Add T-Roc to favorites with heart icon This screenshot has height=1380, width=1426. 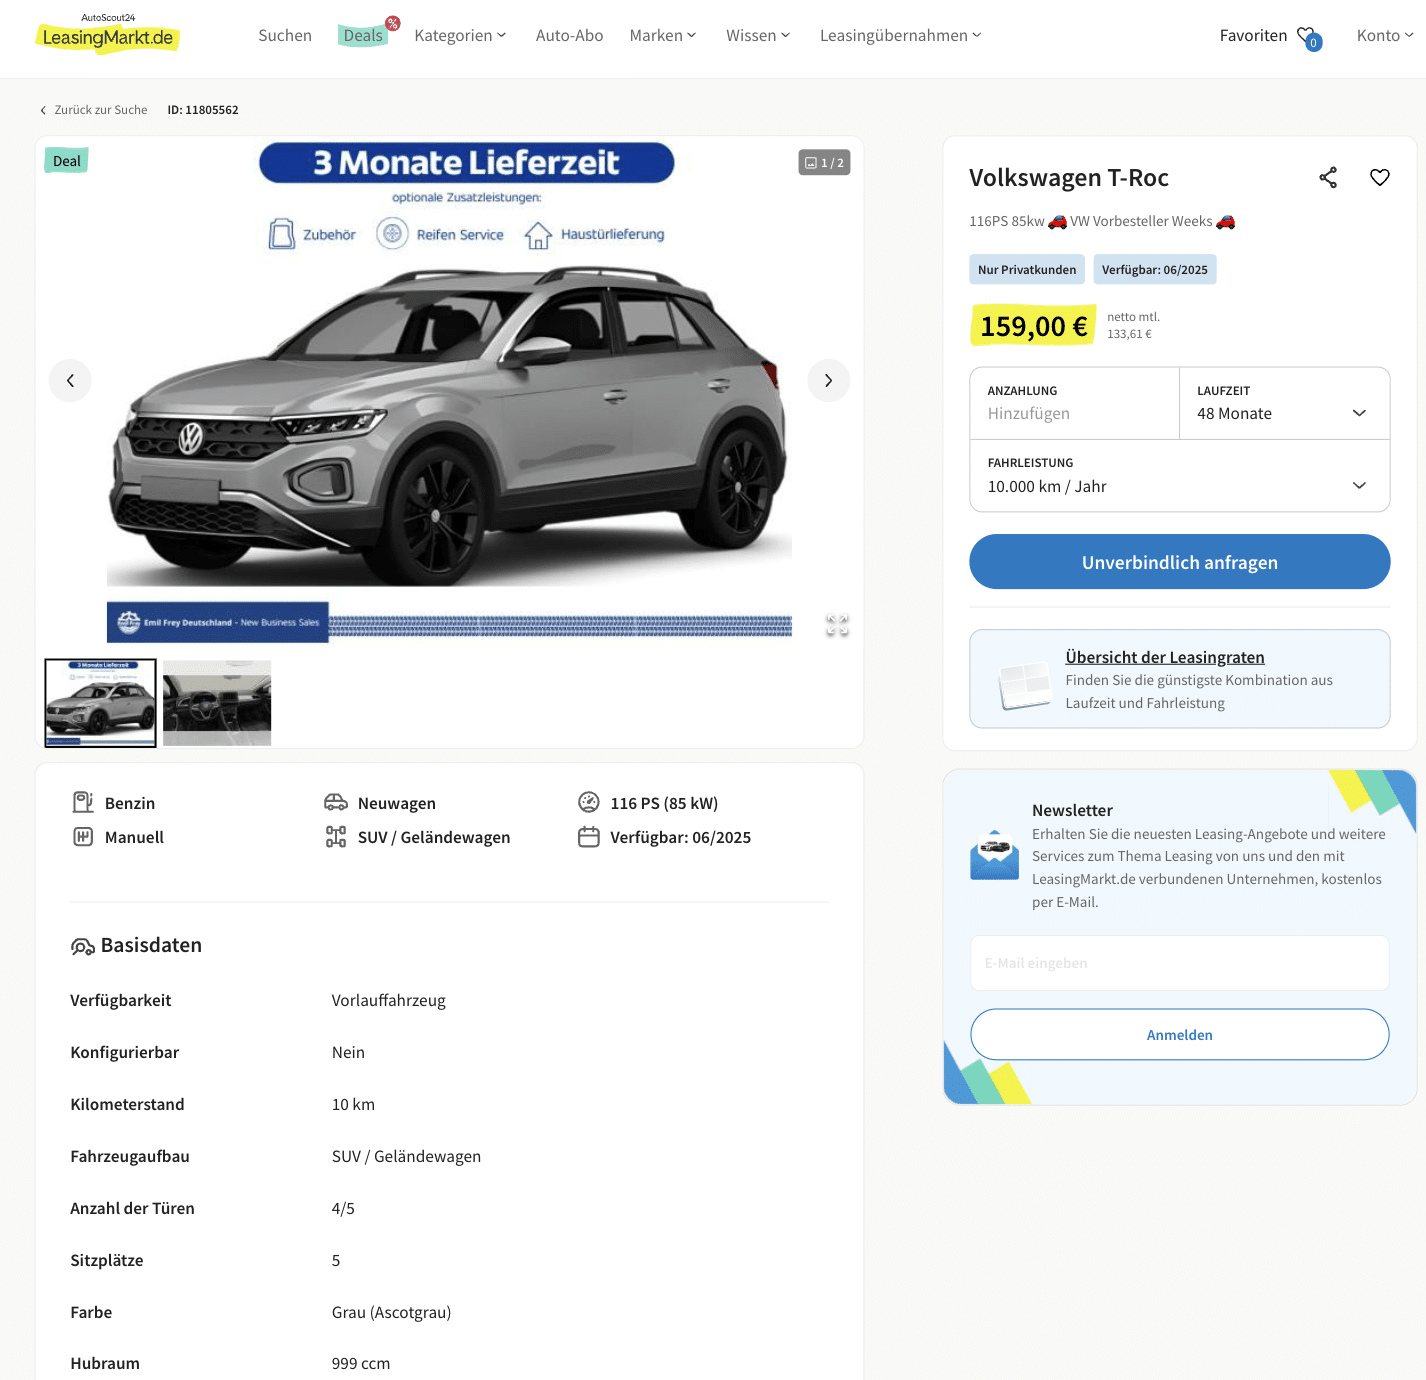point(1380,178)
